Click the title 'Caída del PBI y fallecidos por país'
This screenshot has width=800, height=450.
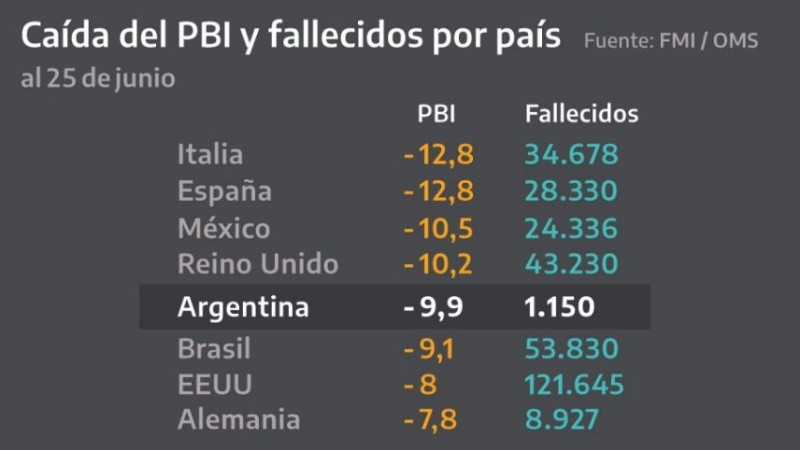(x=290, y=39)
